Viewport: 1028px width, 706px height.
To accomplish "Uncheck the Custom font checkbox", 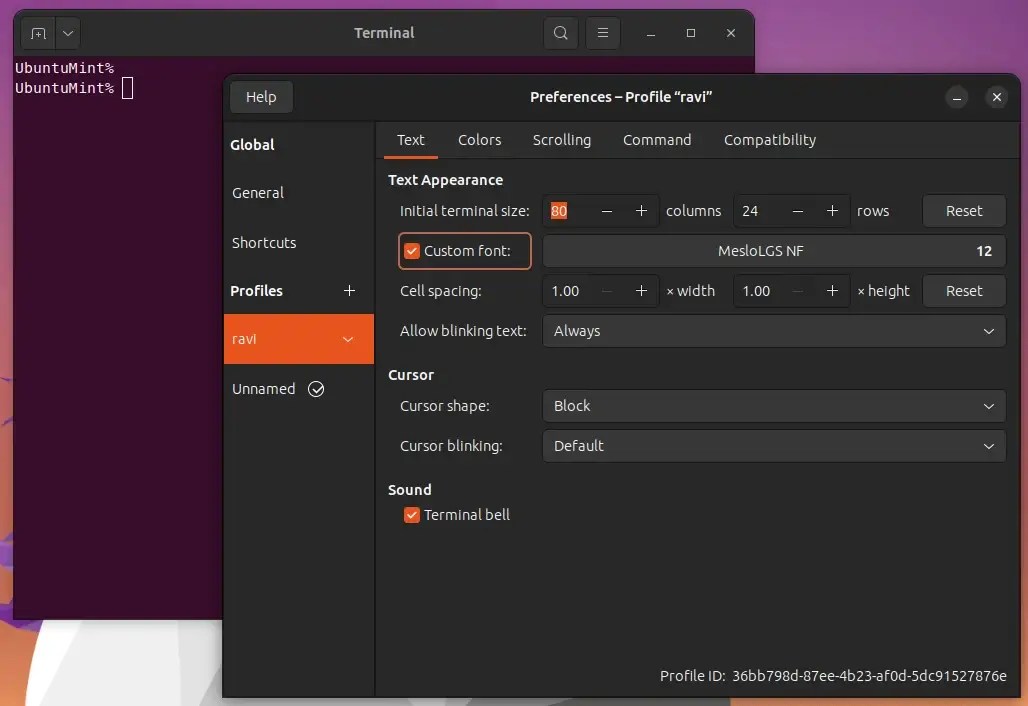I will [412, 251].
